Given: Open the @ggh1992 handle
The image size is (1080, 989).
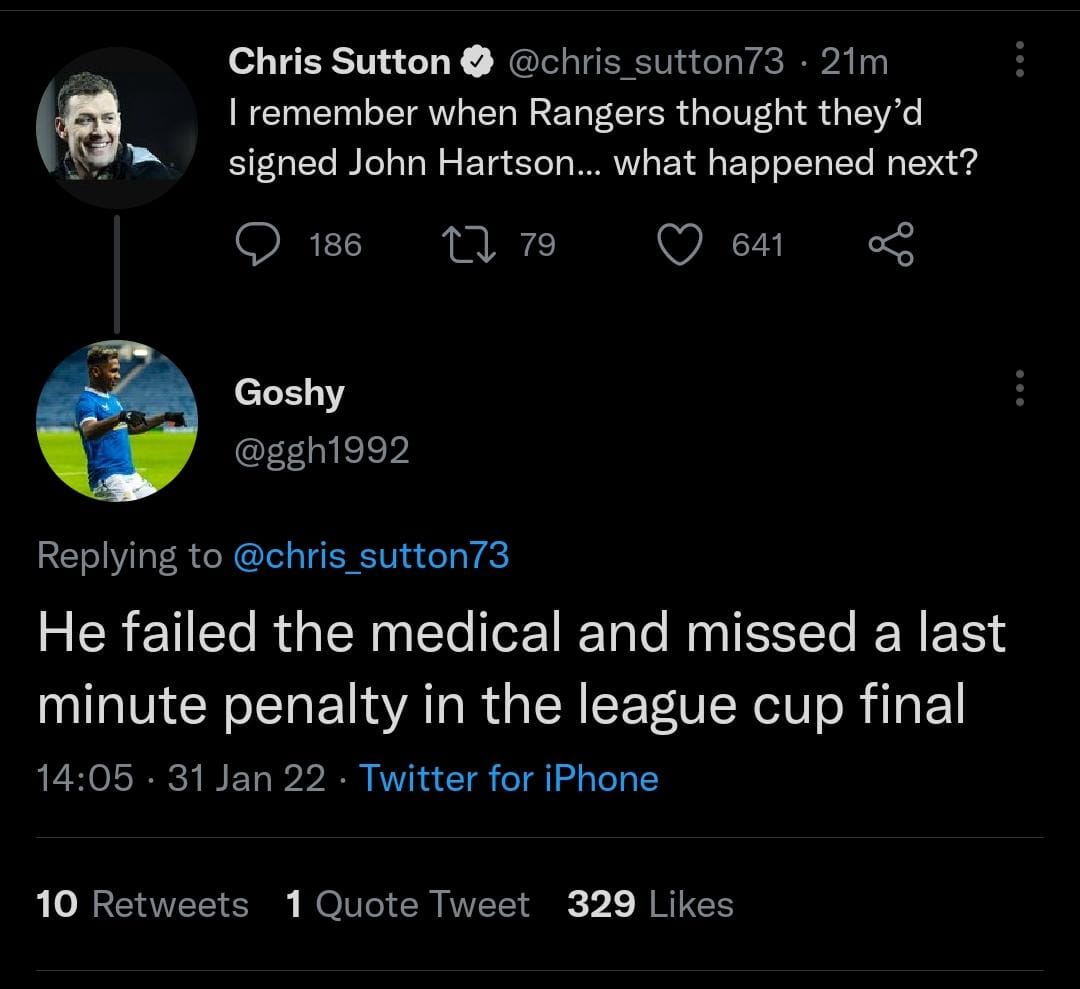Looking at the screenshot, I should coord(321,451).
